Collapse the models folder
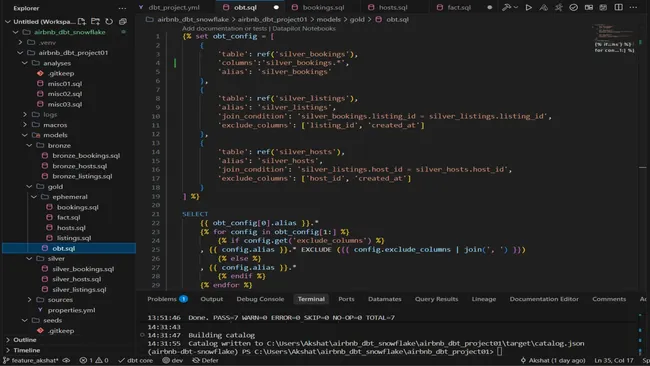The width and height of the screenshot is (650, 366). [25, 135]
